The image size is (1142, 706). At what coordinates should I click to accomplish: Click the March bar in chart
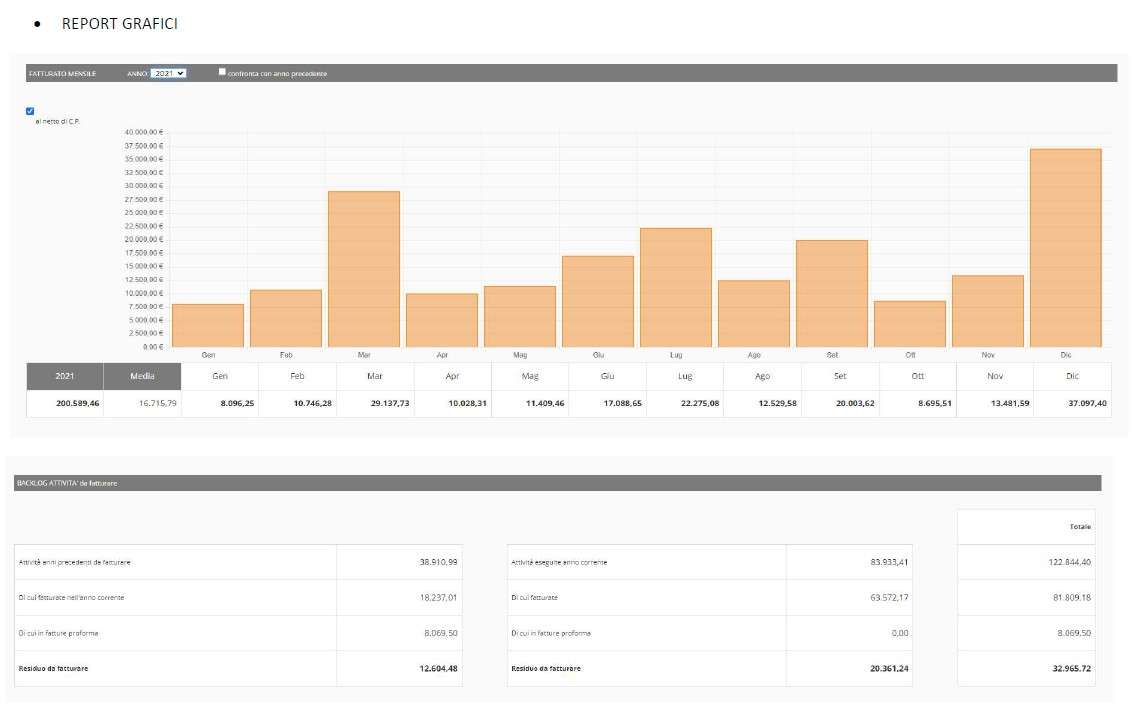364,268
